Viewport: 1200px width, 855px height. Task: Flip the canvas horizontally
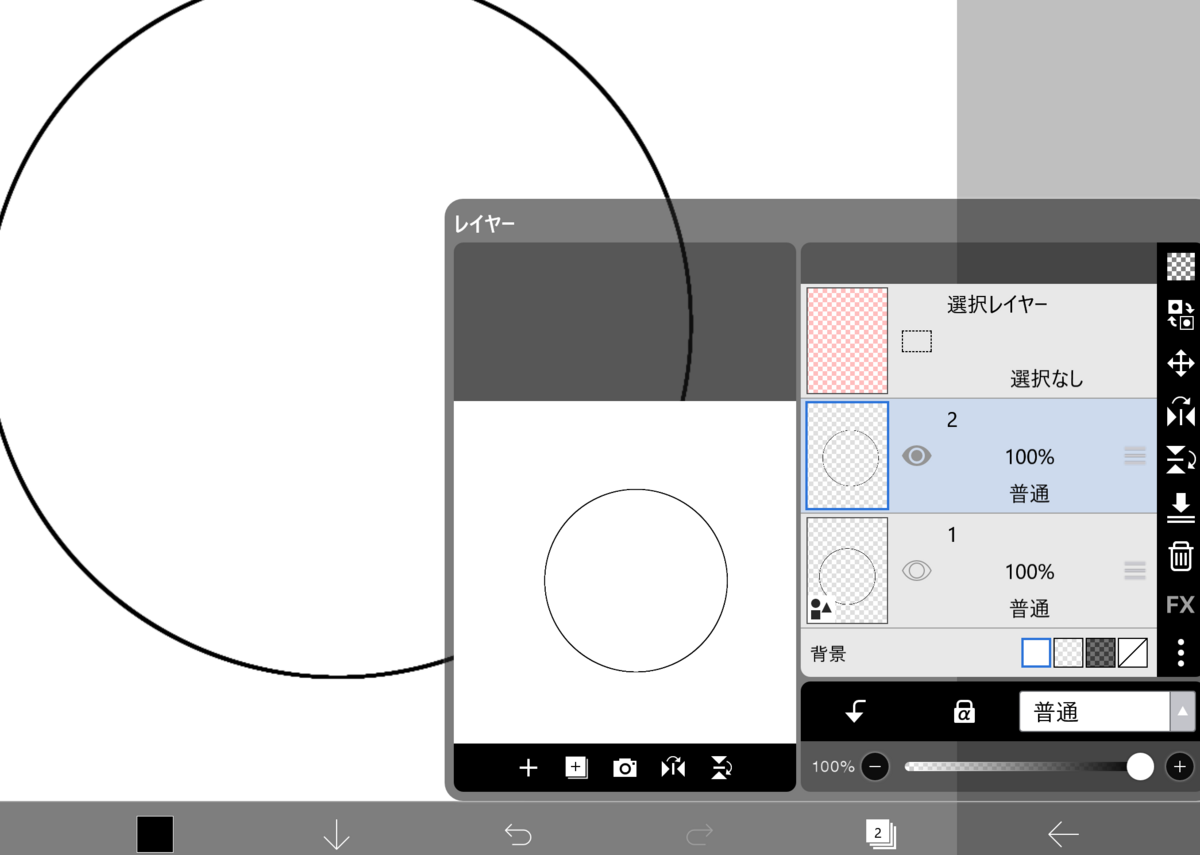click(672, 768)
